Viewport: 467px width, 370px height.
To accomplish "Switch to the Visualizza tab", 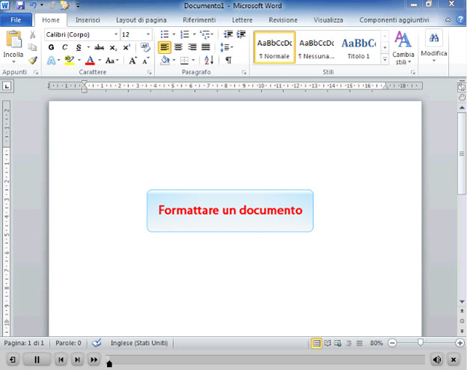I will click(328, 20).
